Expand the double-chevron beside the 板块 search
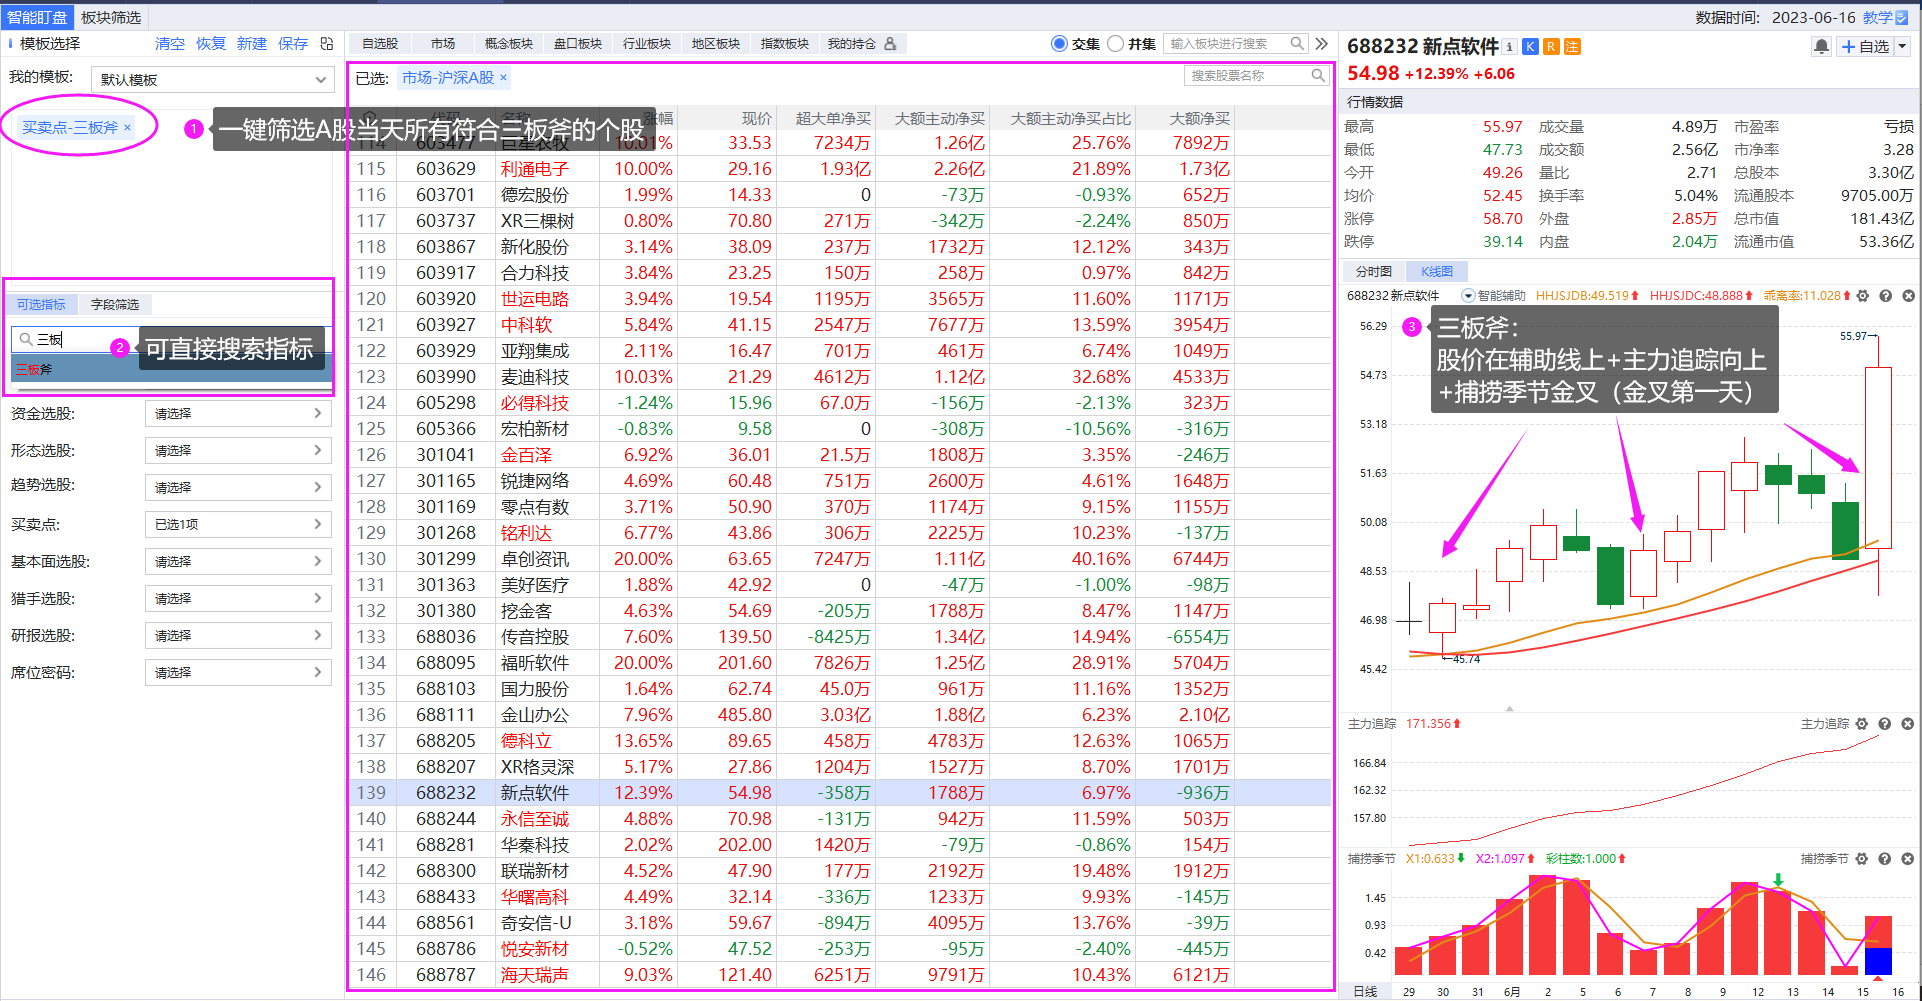This screenshot has width=1922, height=1001. coord(1322,44)
